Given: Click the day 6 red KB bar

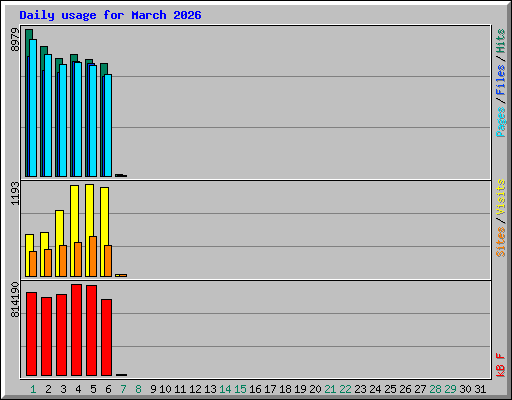Looking at the screenshot, I should tap(106, 337).
